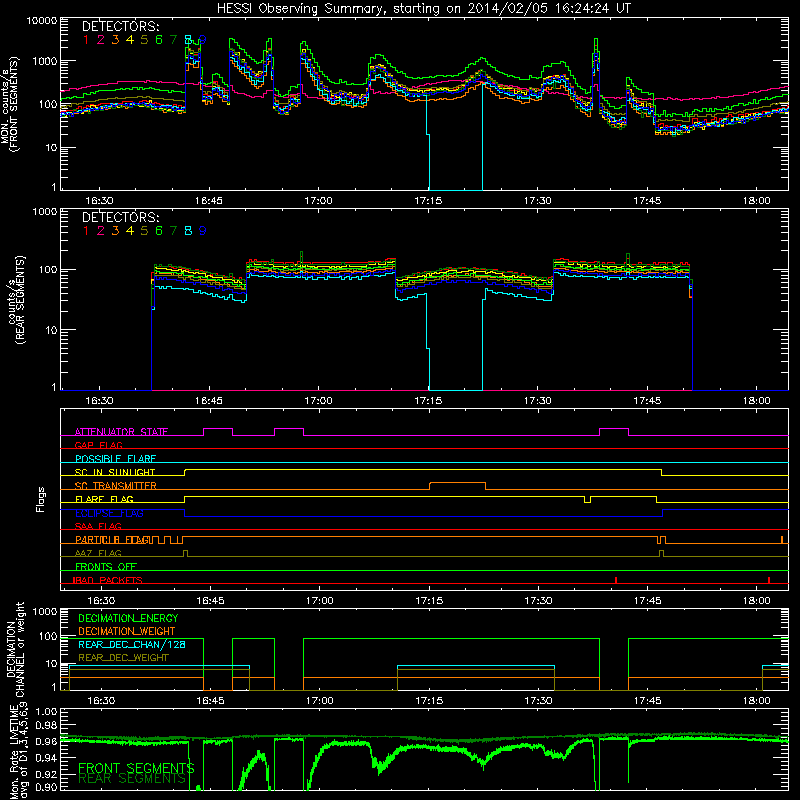Viewport: 800px width, 800px height.
Task: Click the PARTICLE_FLAG label
Action: point(113,540)
